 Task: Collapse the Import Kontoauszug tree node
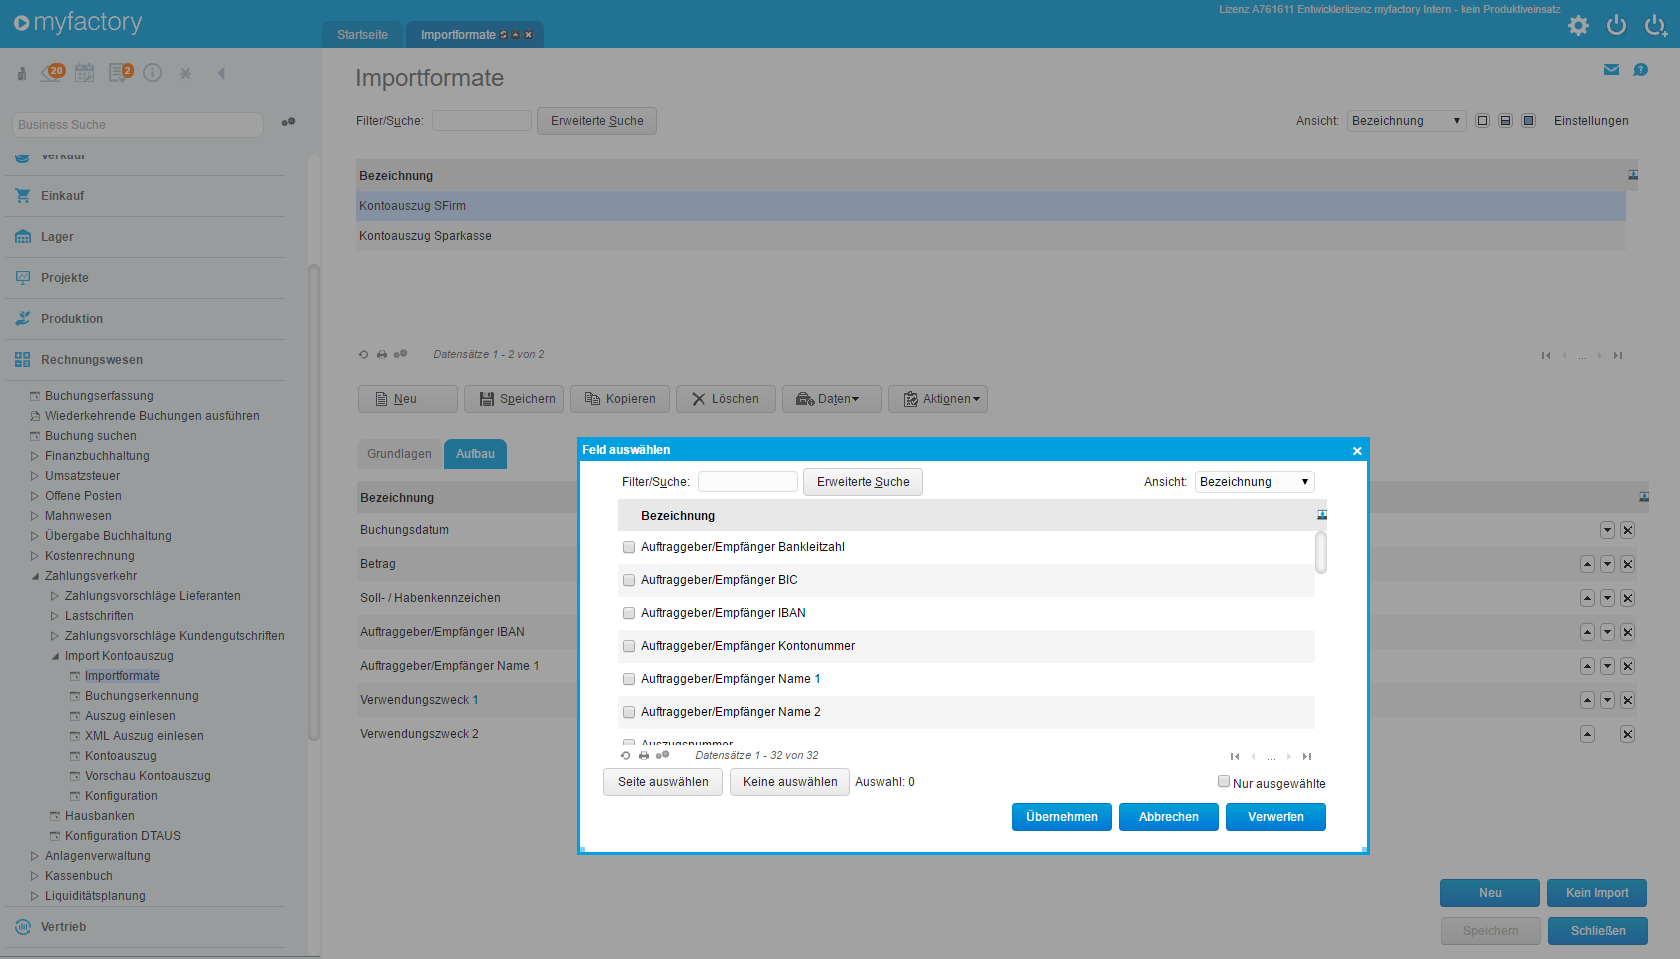(57, 656)
